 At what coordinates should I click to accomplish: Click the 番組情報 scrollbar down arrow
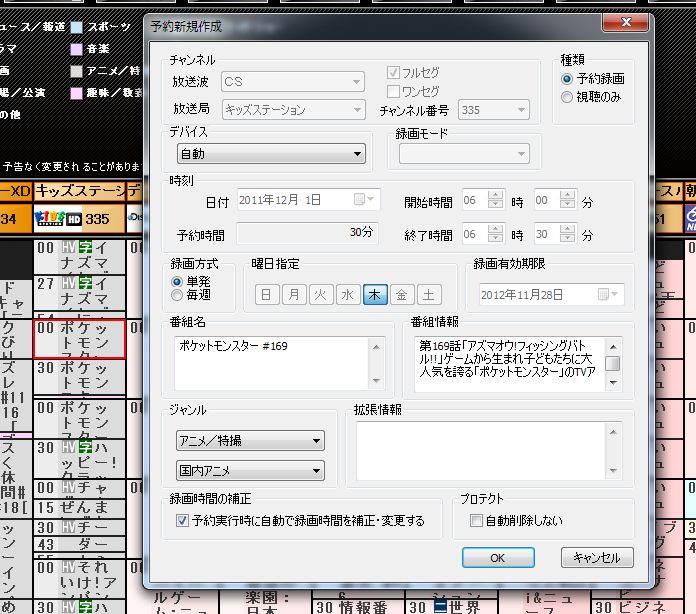pyautogui.click(x=613, y=383)
